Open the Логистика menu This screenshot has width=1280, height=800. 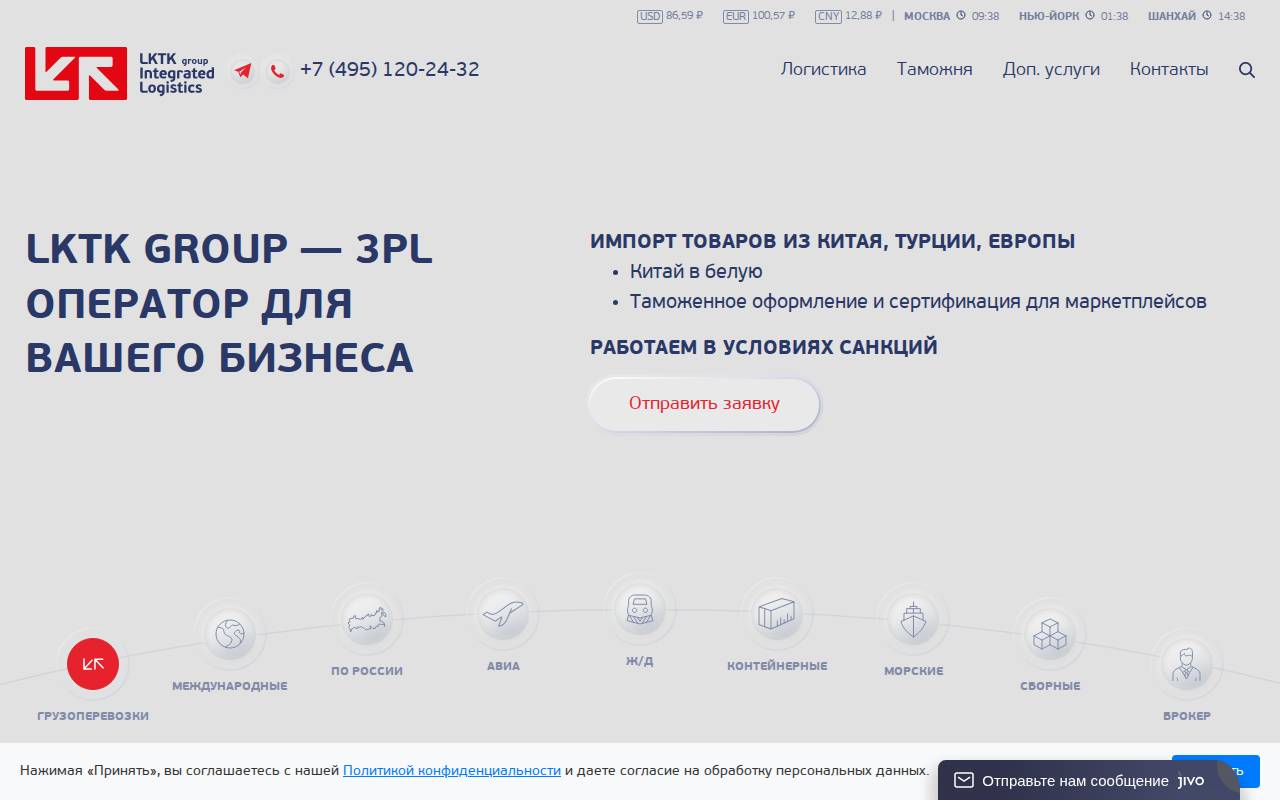pos(824,70)
